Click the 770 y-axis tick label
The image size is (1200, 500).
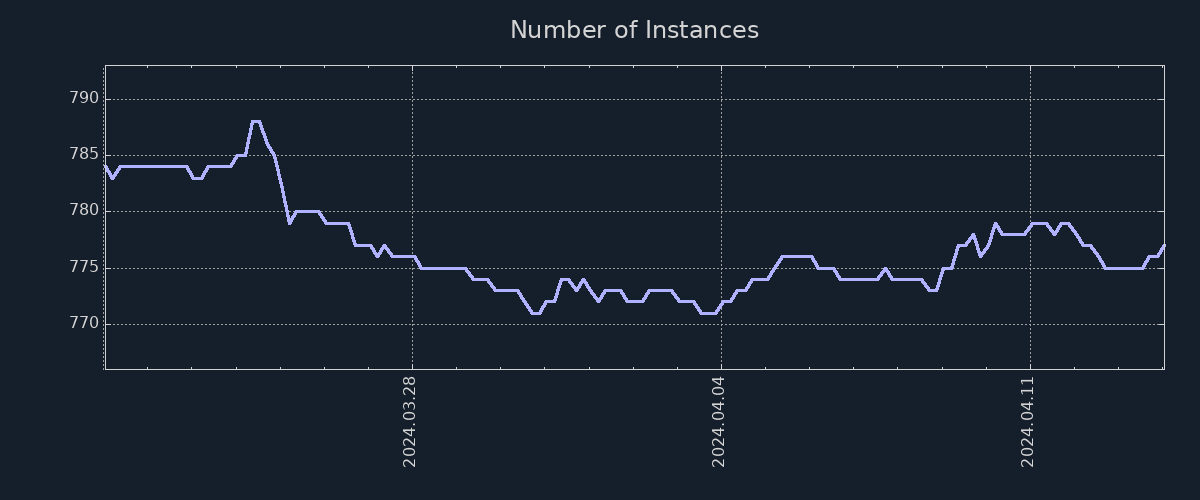[83, 324]
